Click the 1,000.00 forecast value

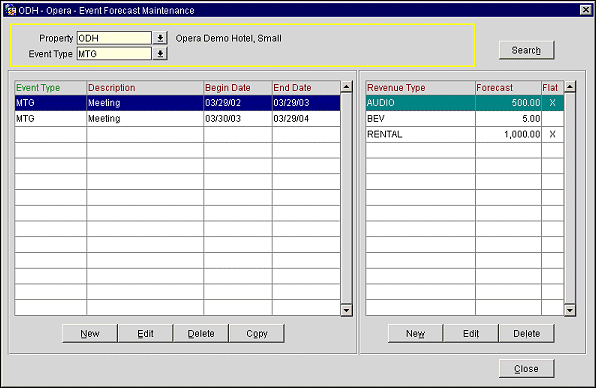[509, 134]
